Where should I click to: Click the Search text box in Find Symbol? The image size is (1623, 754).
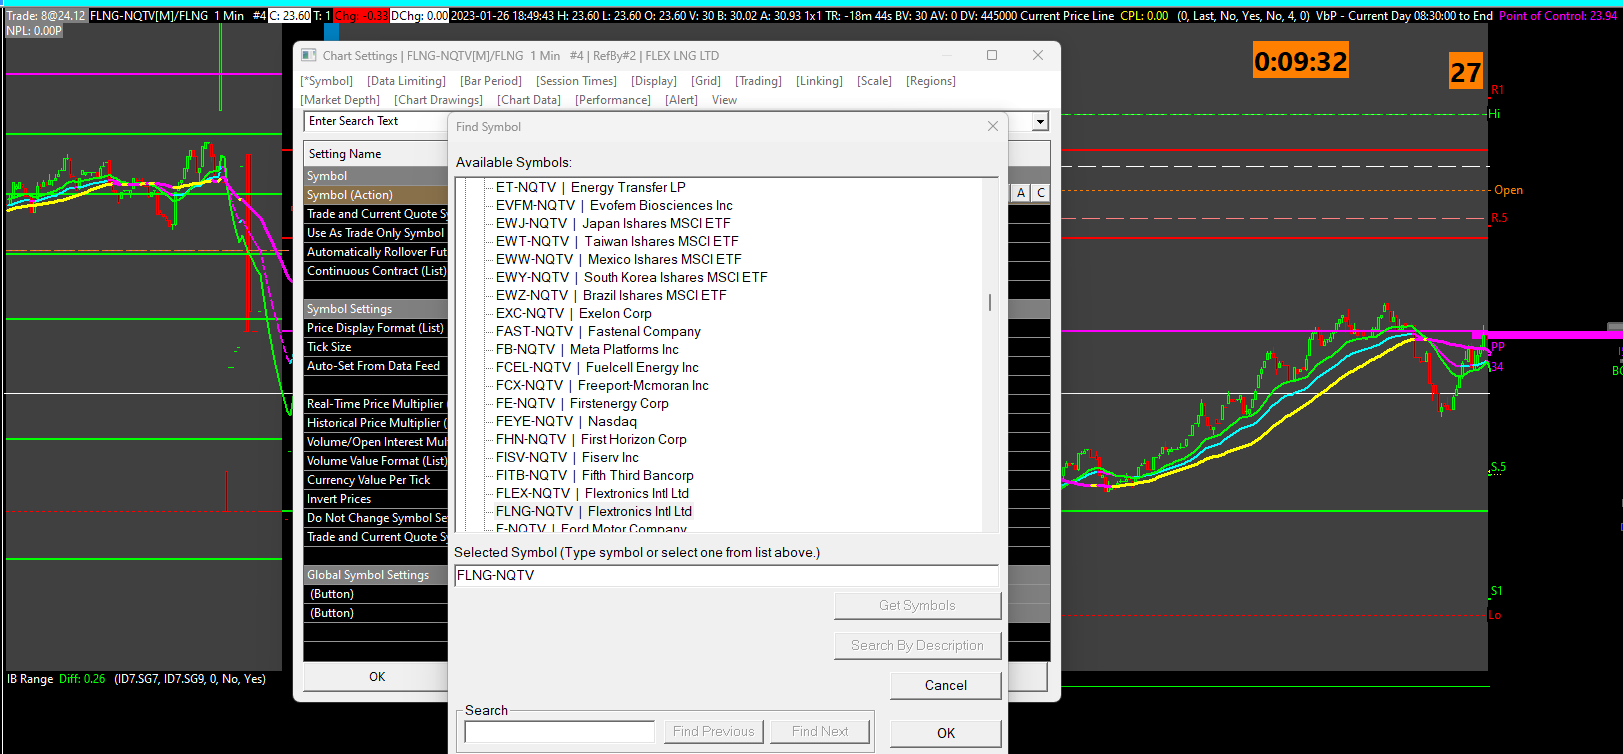click(560, 732)
